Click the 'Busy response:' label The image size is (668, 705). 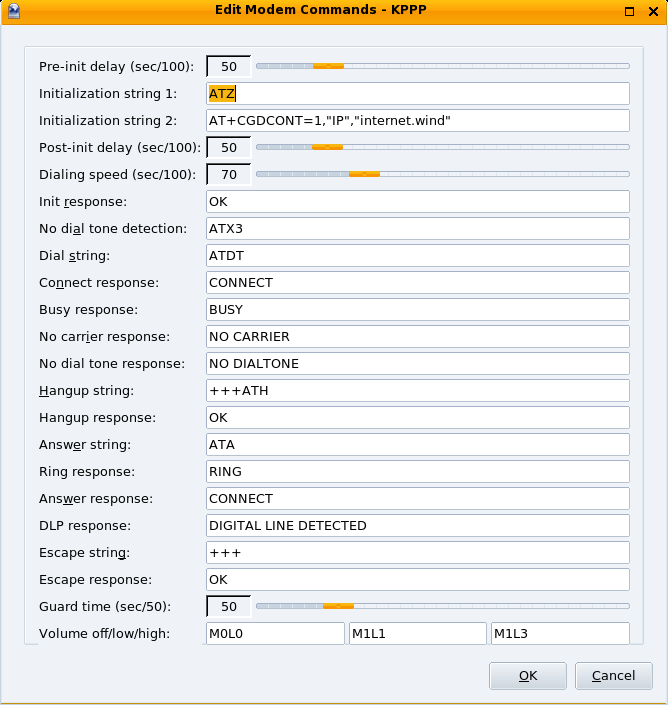pos(88,310)
